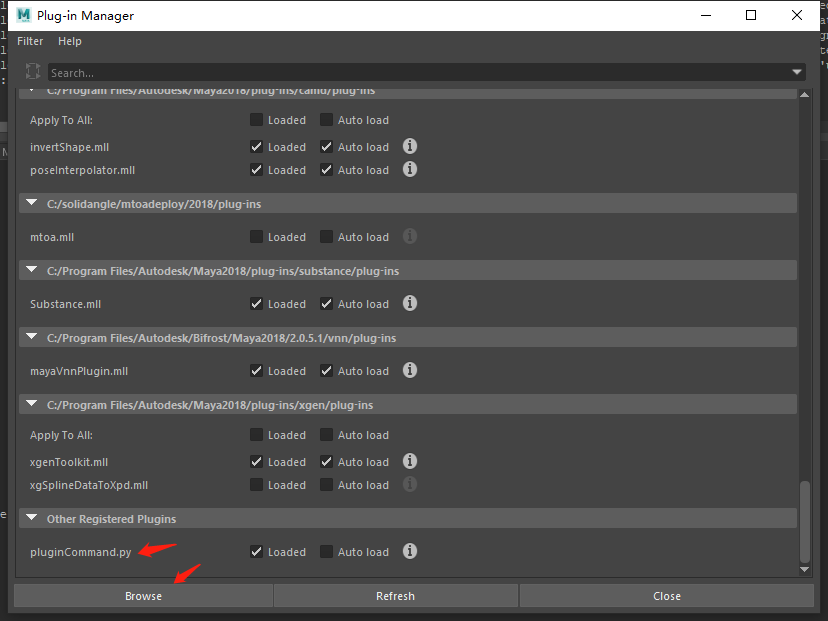Open the Help menu

(70, 41)
